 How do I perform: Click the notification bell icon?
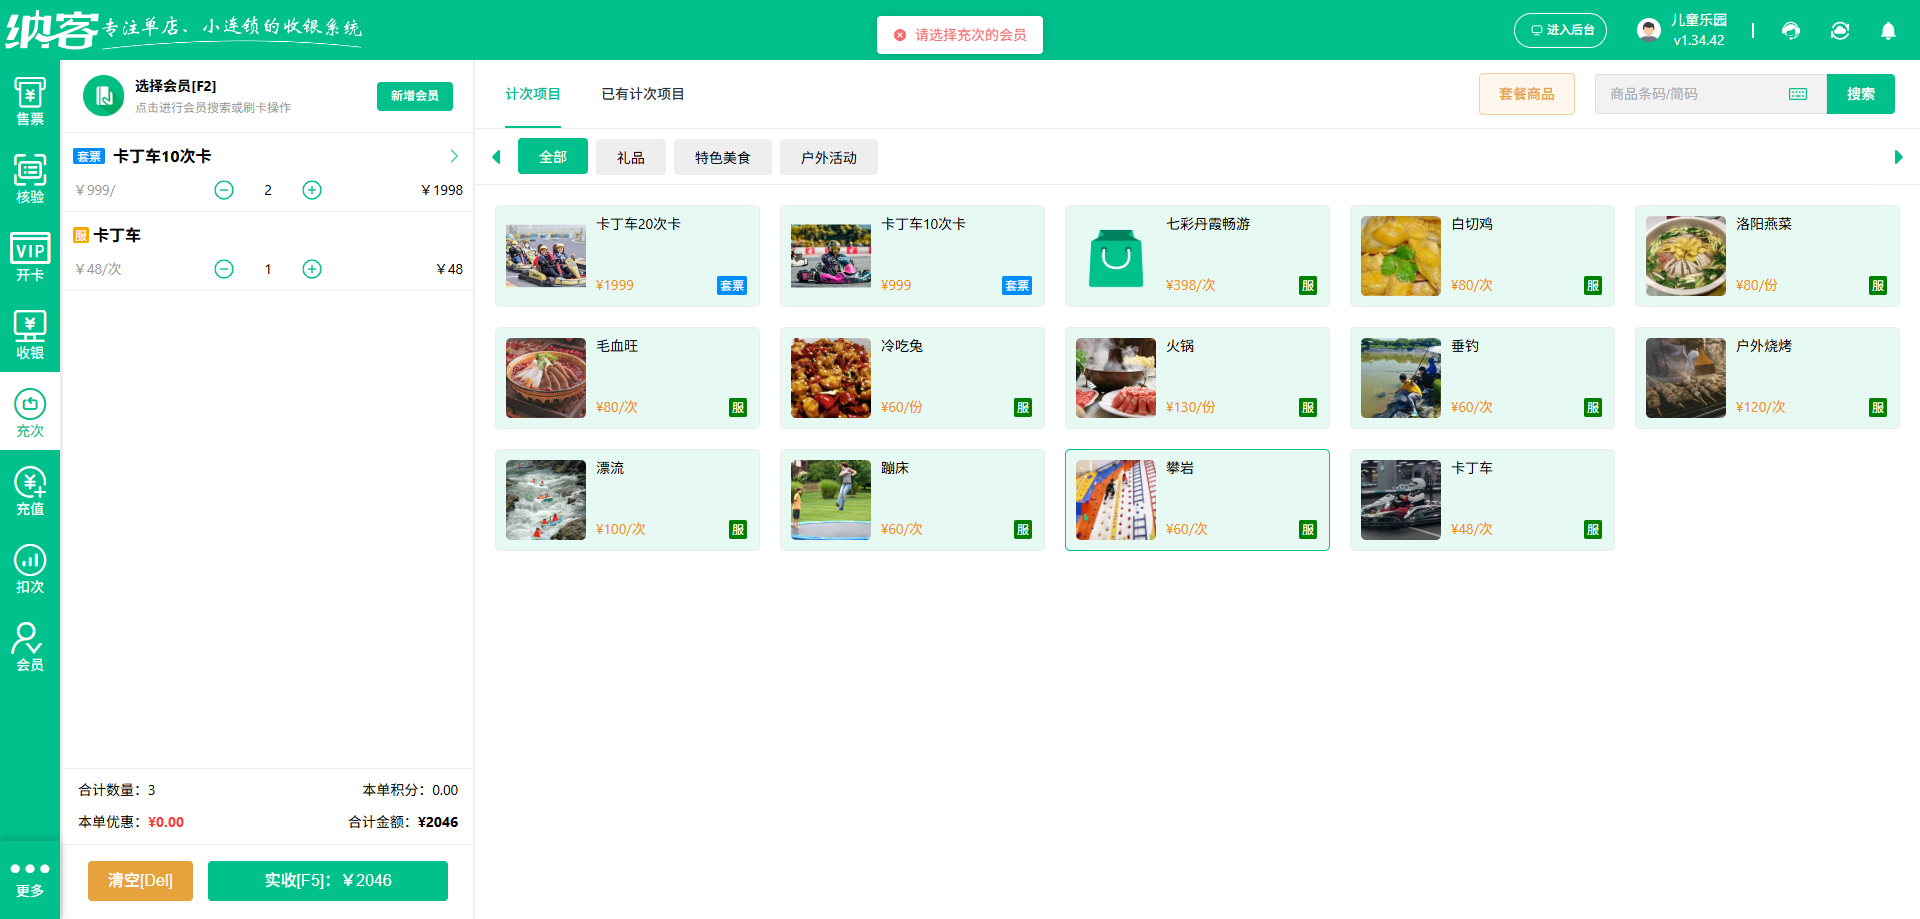click(x=1888, y=30)
